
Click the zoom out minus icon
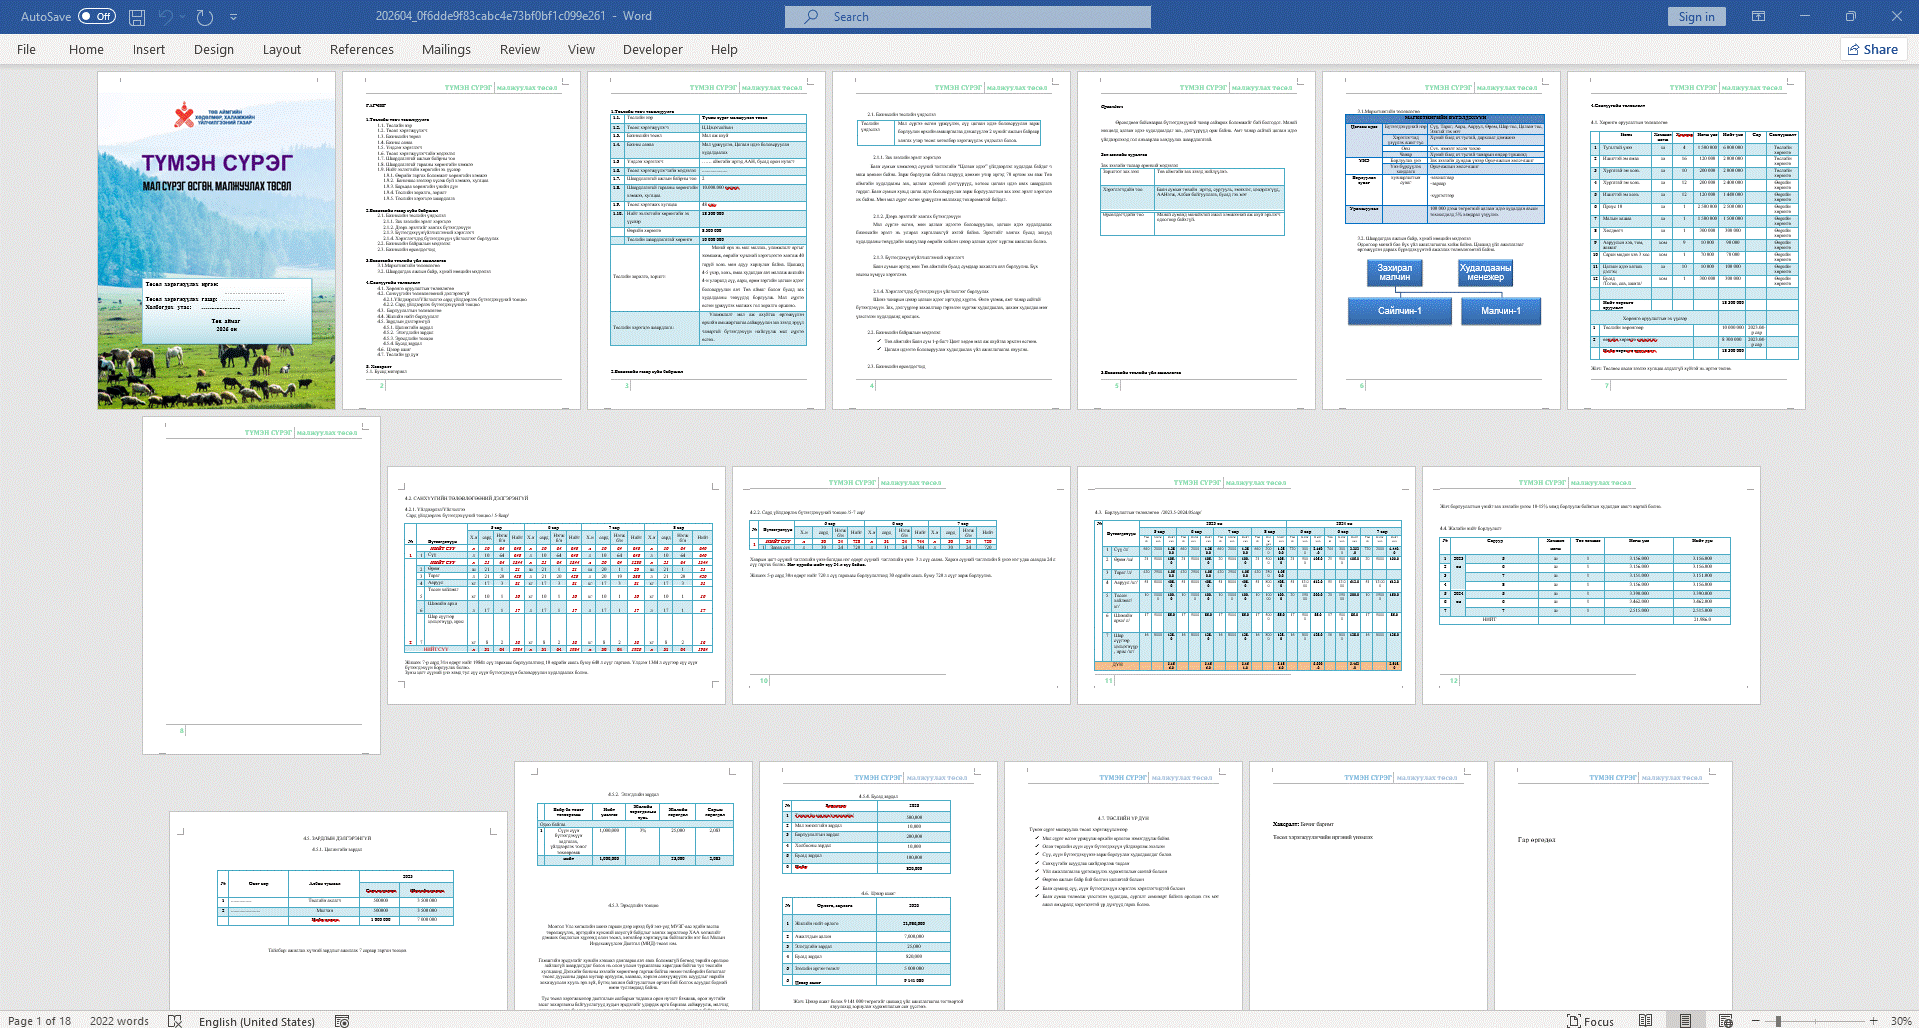click(1755, 1020)
